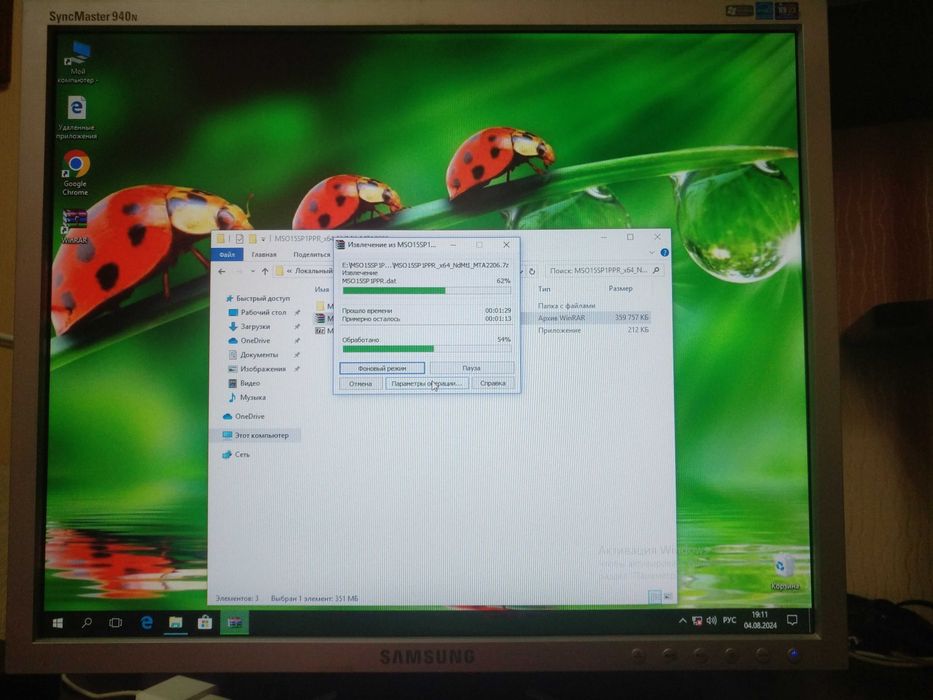Open Microsoft Store from the taskbar
Viewport: 933px width, 700px height.
(x=205, y=623)
